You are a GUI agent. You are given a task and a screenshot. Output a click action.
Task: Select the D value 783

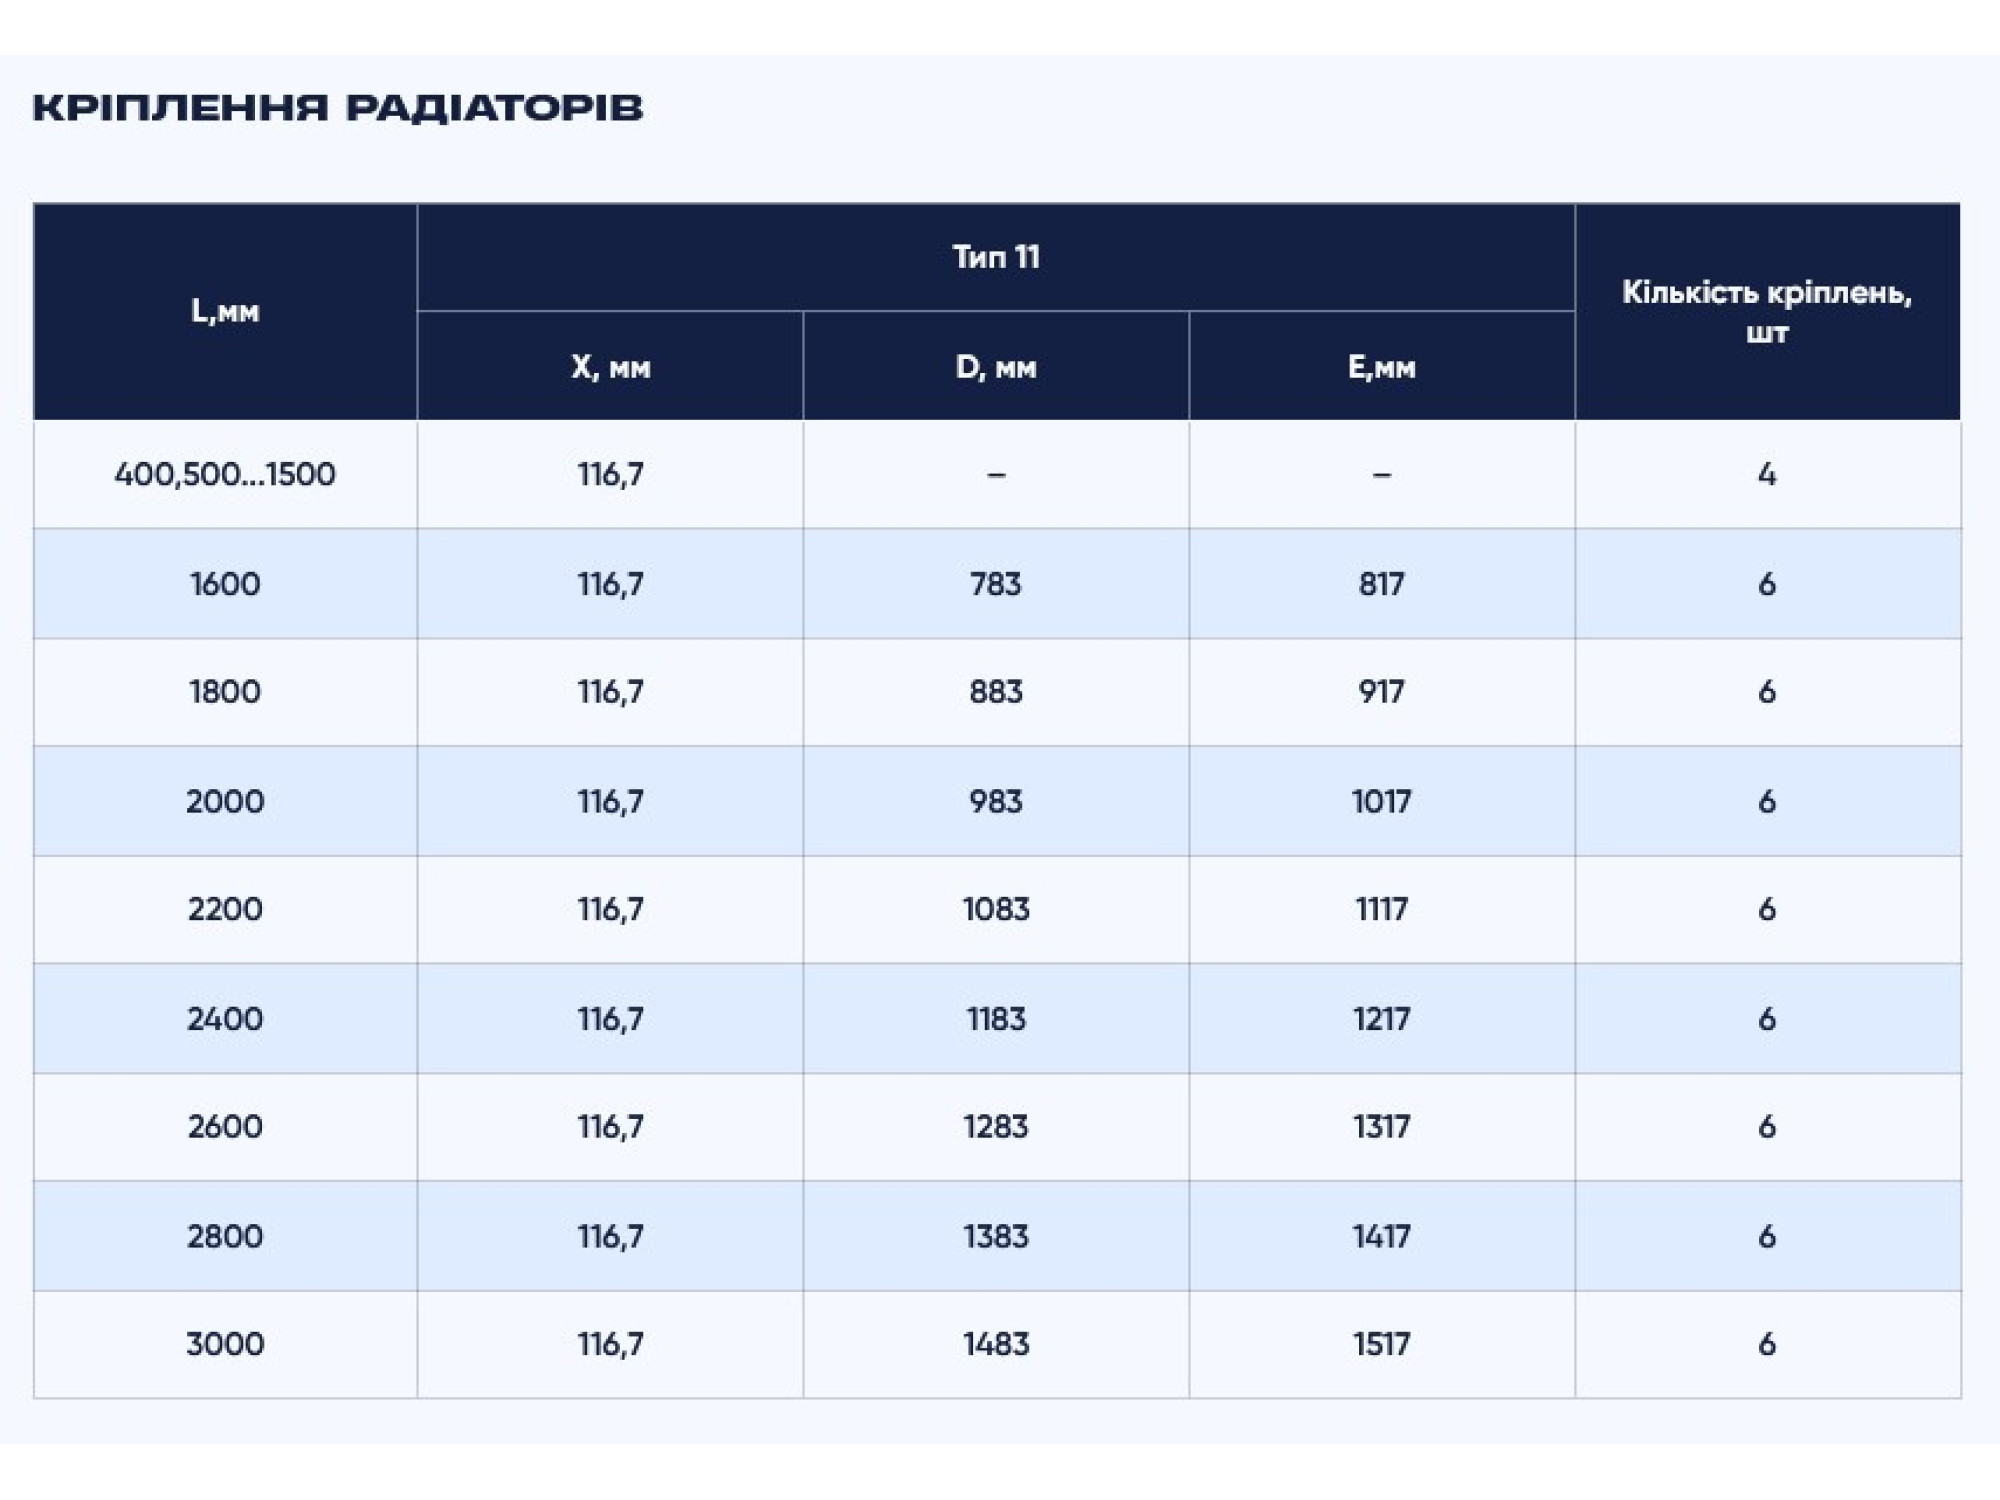point(996,583)
